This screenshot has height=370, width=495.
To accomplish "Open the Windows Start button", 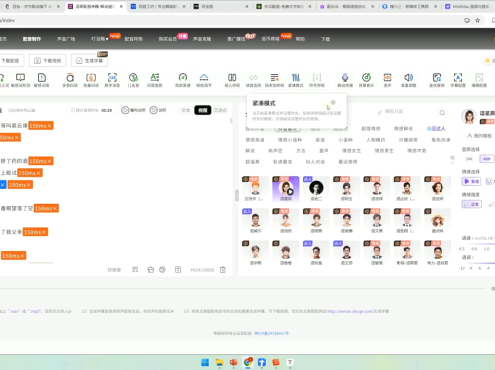I will coord(205,362).
